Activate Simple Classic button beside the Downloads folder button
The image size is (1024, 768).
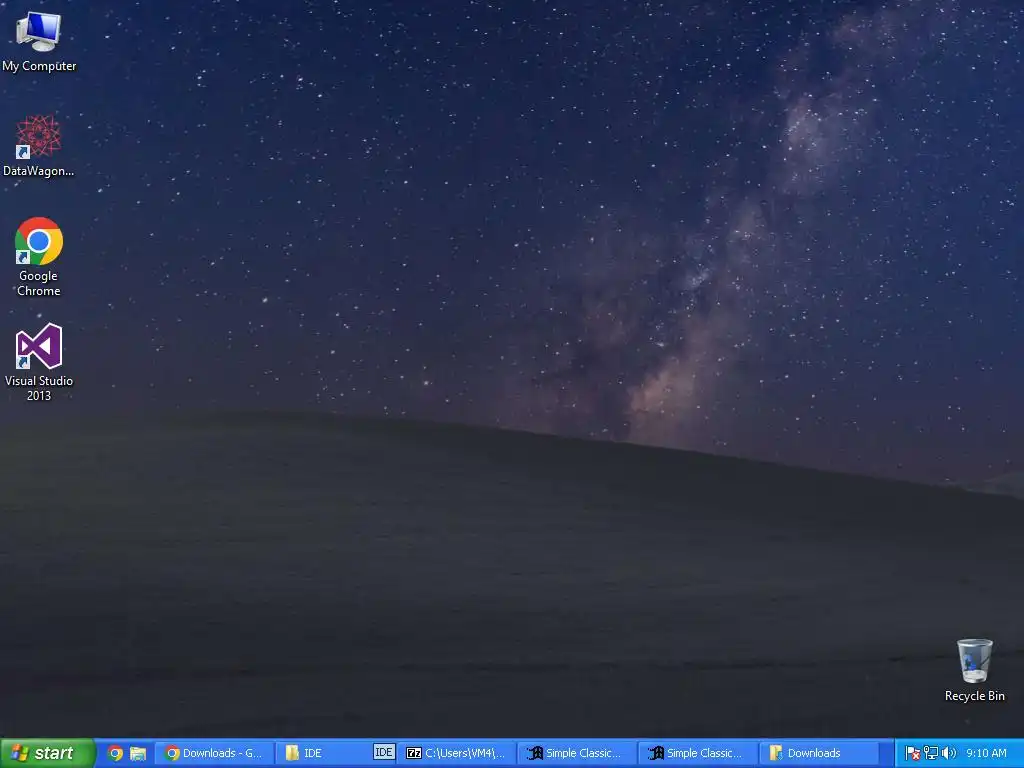[x=697, y=753]
